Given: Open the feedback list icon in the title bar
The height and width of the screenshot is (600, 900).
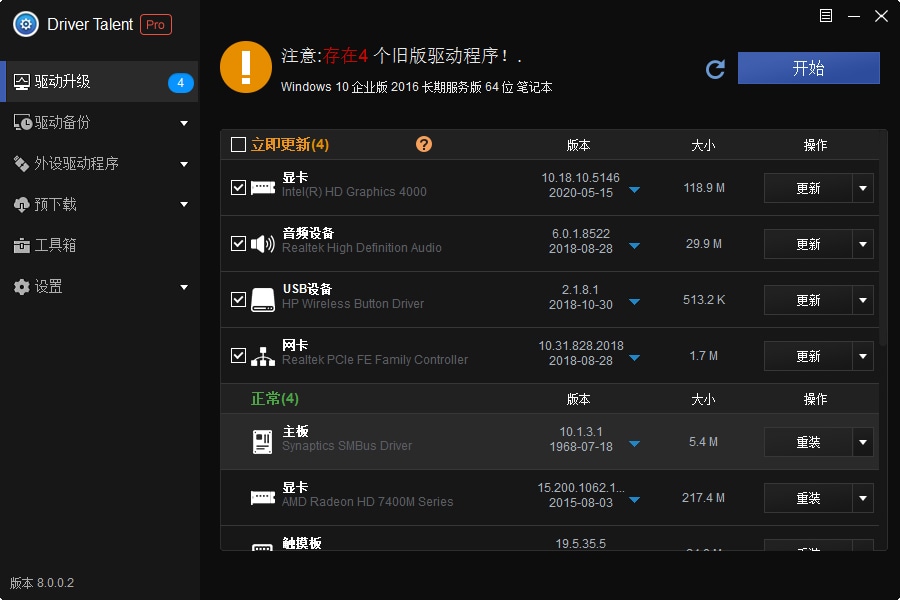Looking at the screenshot, I should point(825,16).
